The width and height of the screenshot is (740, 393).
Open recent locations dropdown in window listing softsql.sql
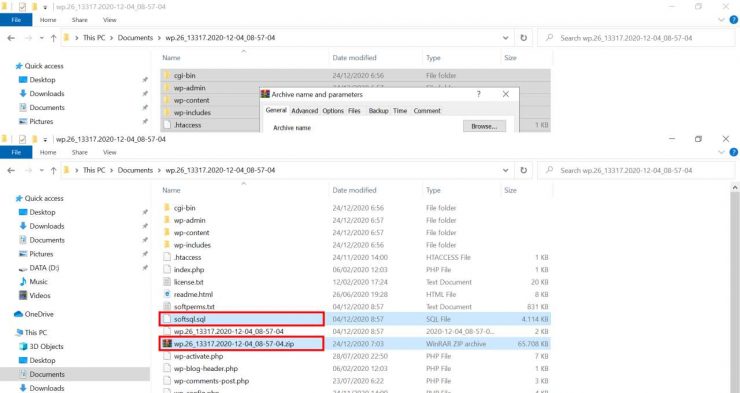[42, 170]
